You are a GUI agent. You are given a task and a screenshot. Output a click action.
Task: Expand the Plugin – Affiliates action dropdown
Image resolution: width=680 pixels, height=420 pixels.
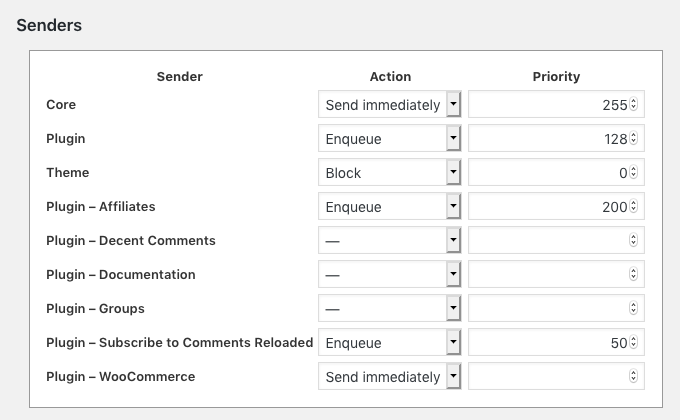pyautogui.click(x=389, y=206)
